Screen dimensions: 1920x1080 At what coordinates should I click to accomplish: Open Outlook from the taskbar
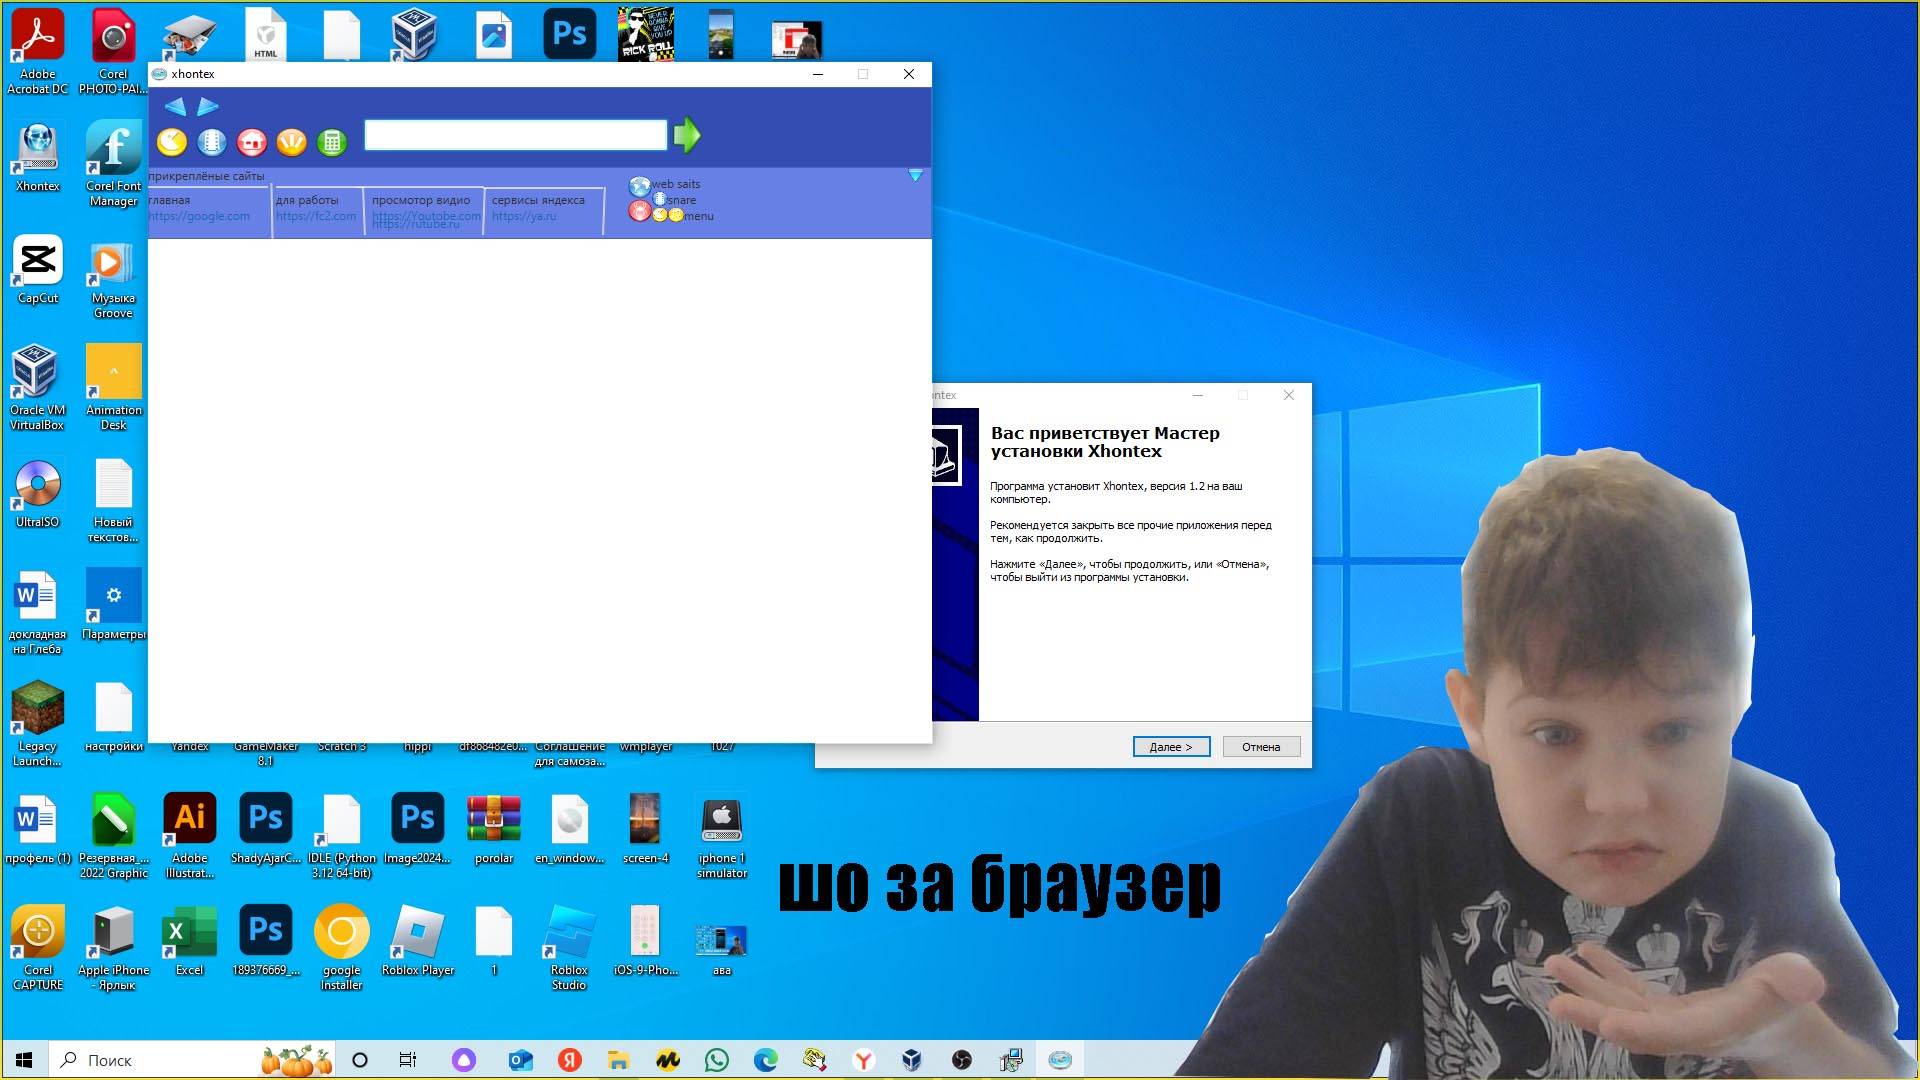click(x=520, y=1060)
